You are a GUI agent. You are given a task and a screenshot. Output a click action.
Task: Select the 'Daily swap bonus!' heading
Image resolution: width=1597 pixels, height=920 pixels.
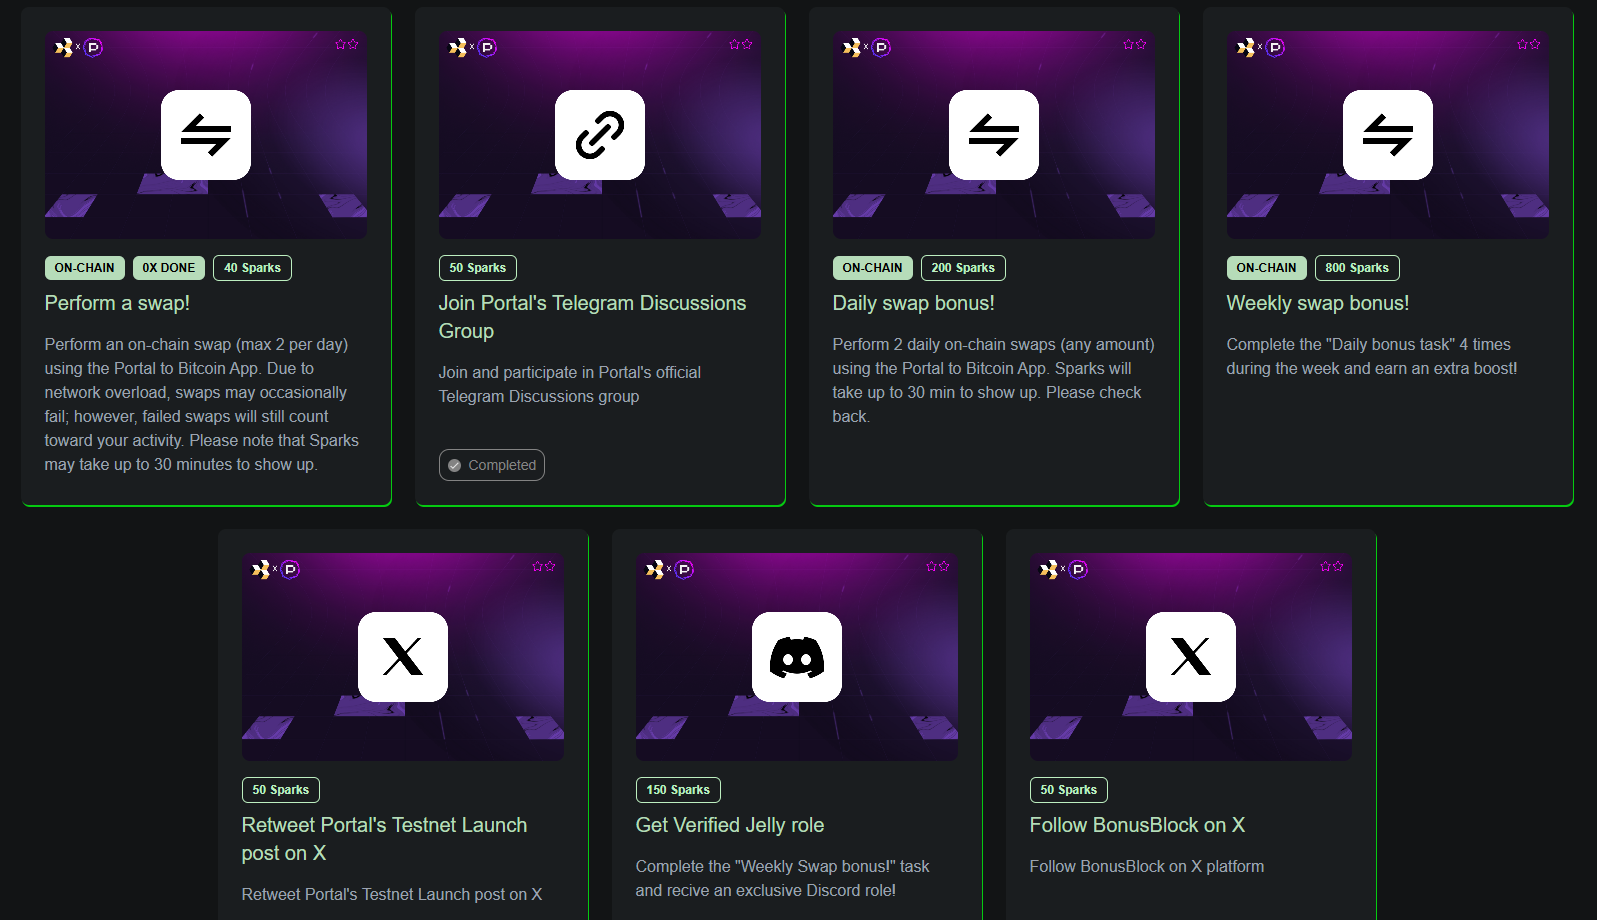pos(913,303)
